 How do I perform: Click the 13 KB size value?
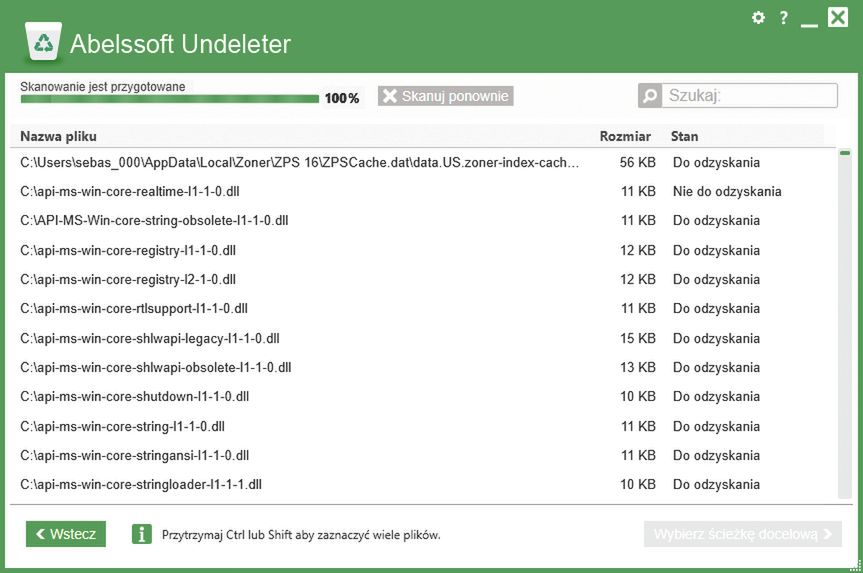[x=637, y=368]
